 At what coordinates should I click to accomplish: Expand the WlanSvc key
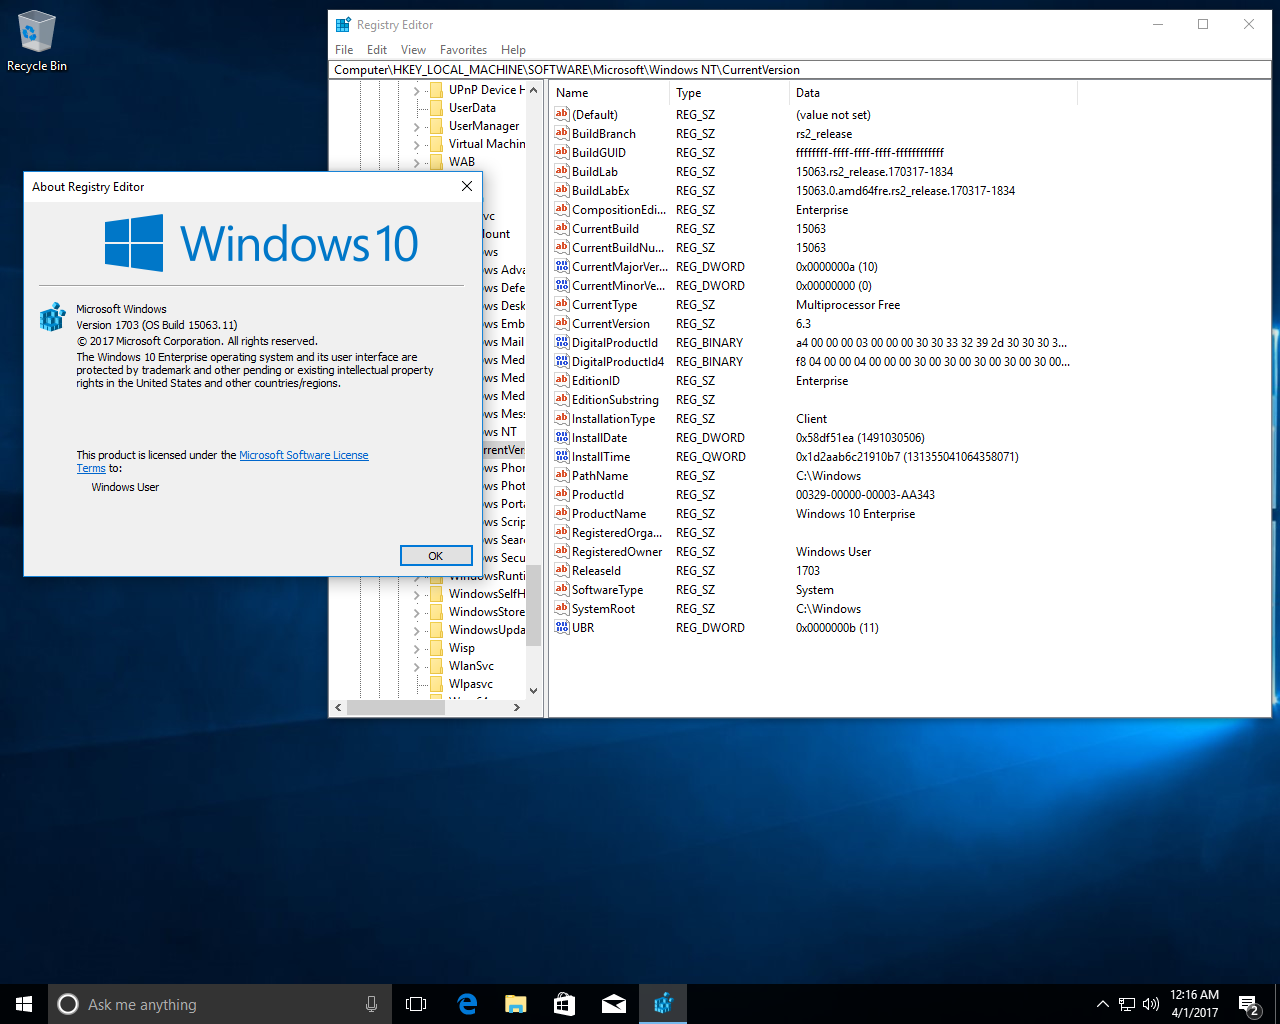click(x=417, y=666)
